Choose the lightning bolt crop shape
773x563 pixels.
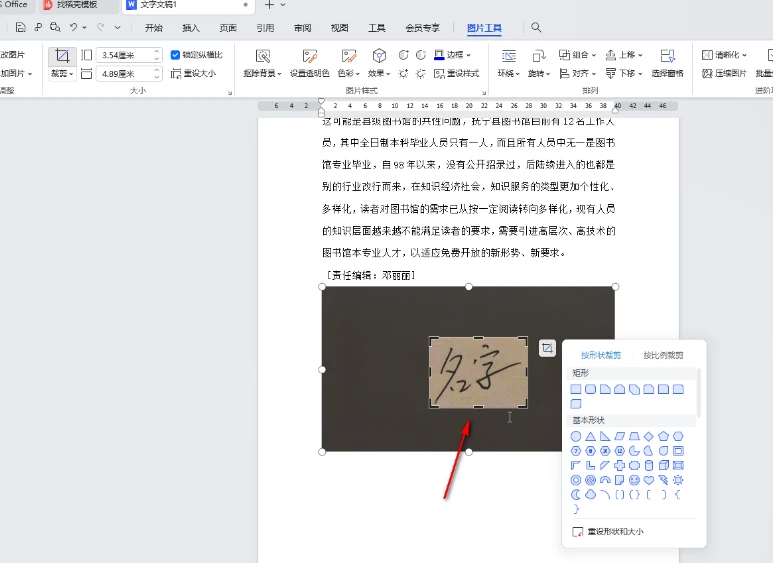pyautogui.click(x=664, y=480)
